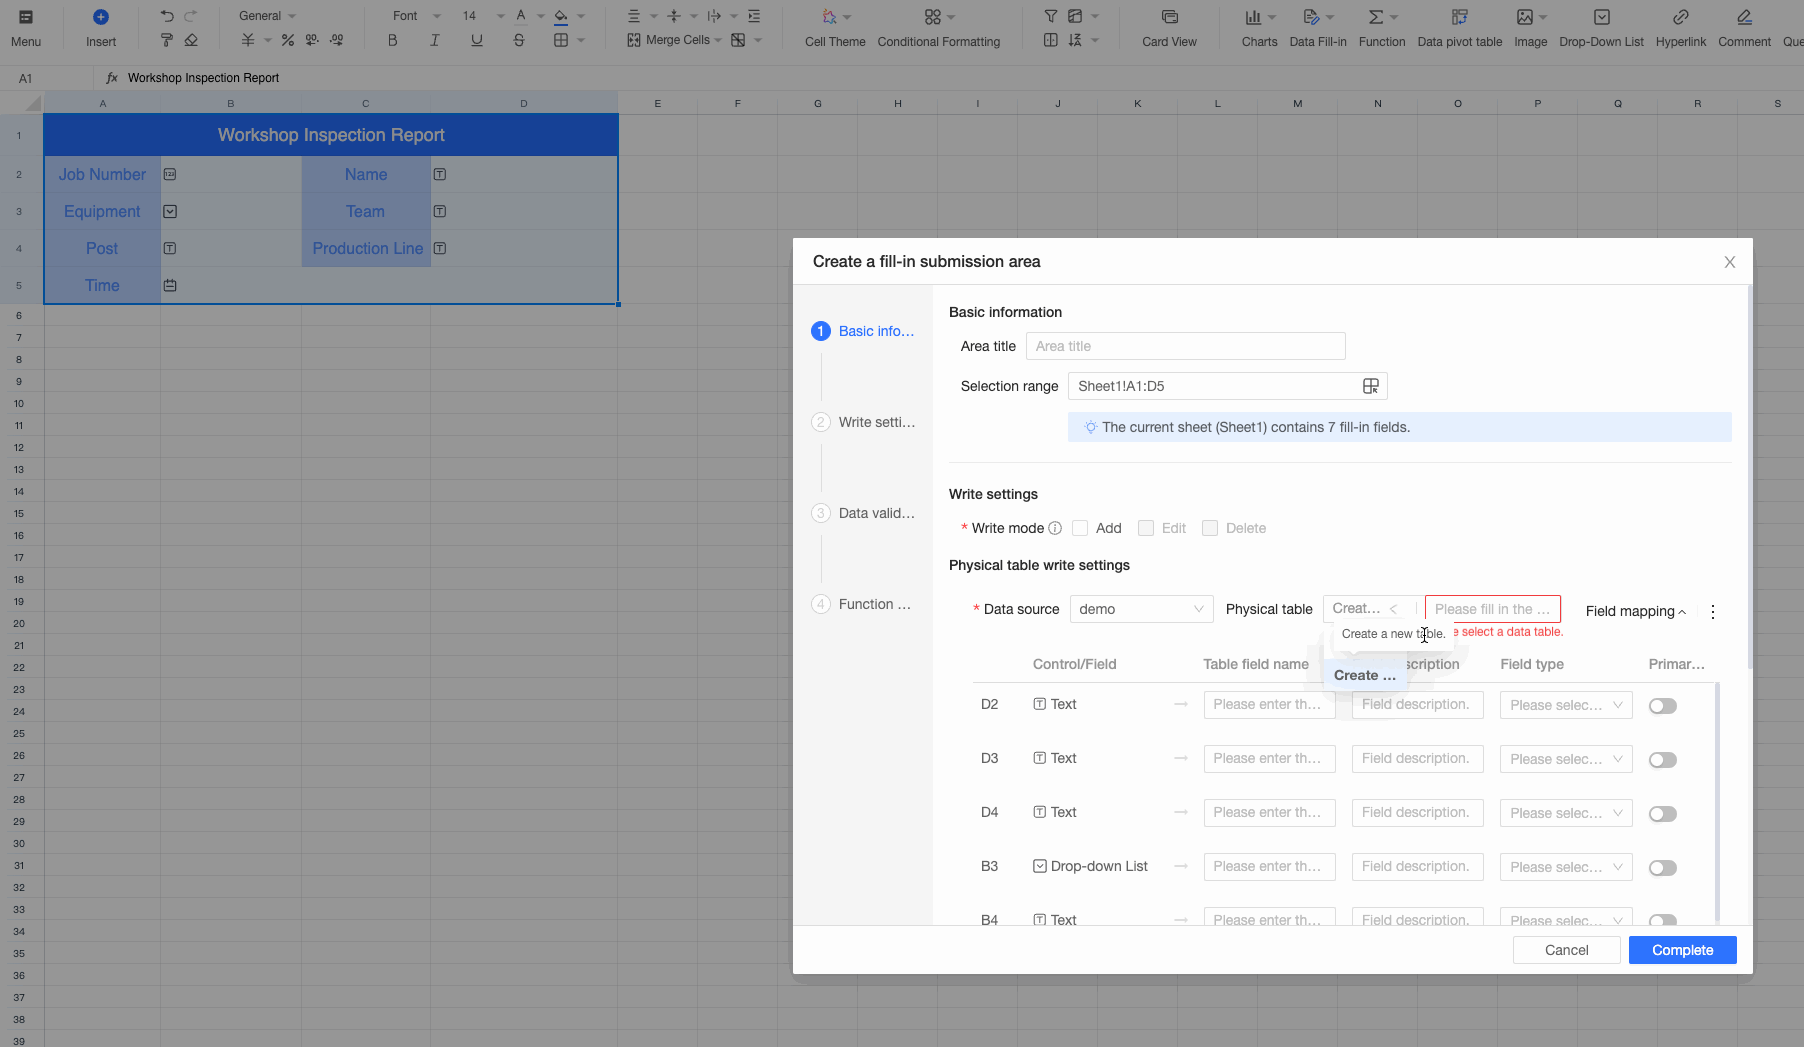Toggle the primary key switch for D2
1804x1047 pixels.
coord(1662,706)
